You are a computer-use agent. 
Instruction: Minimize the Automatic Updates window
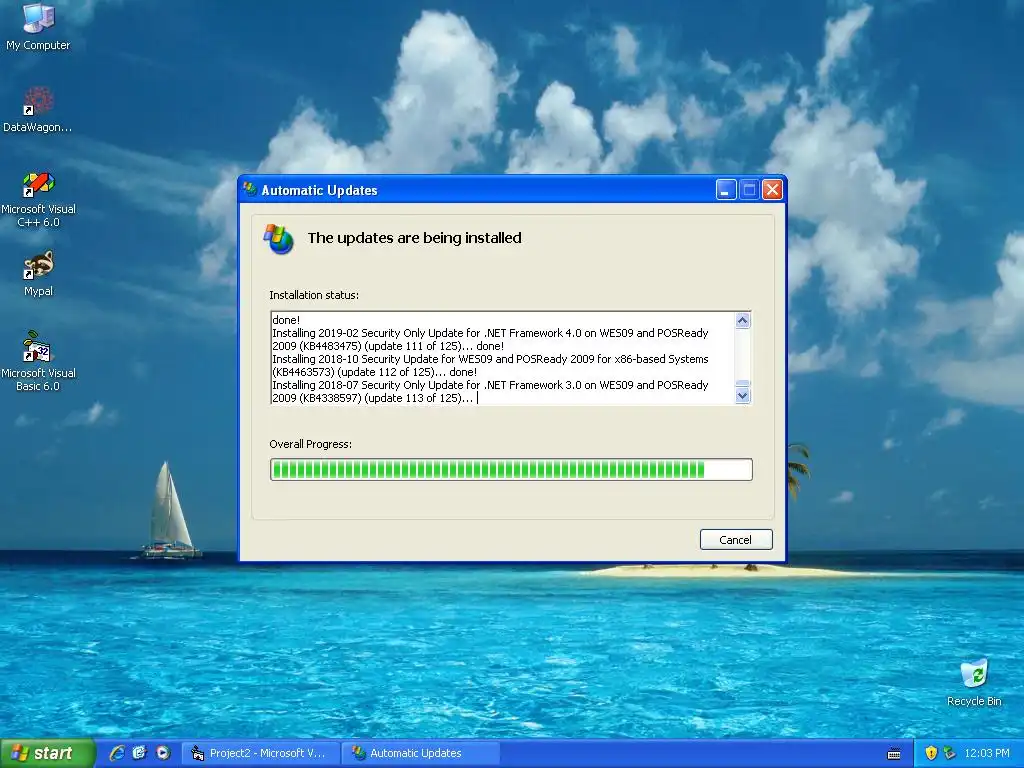[x=726, y=189]
